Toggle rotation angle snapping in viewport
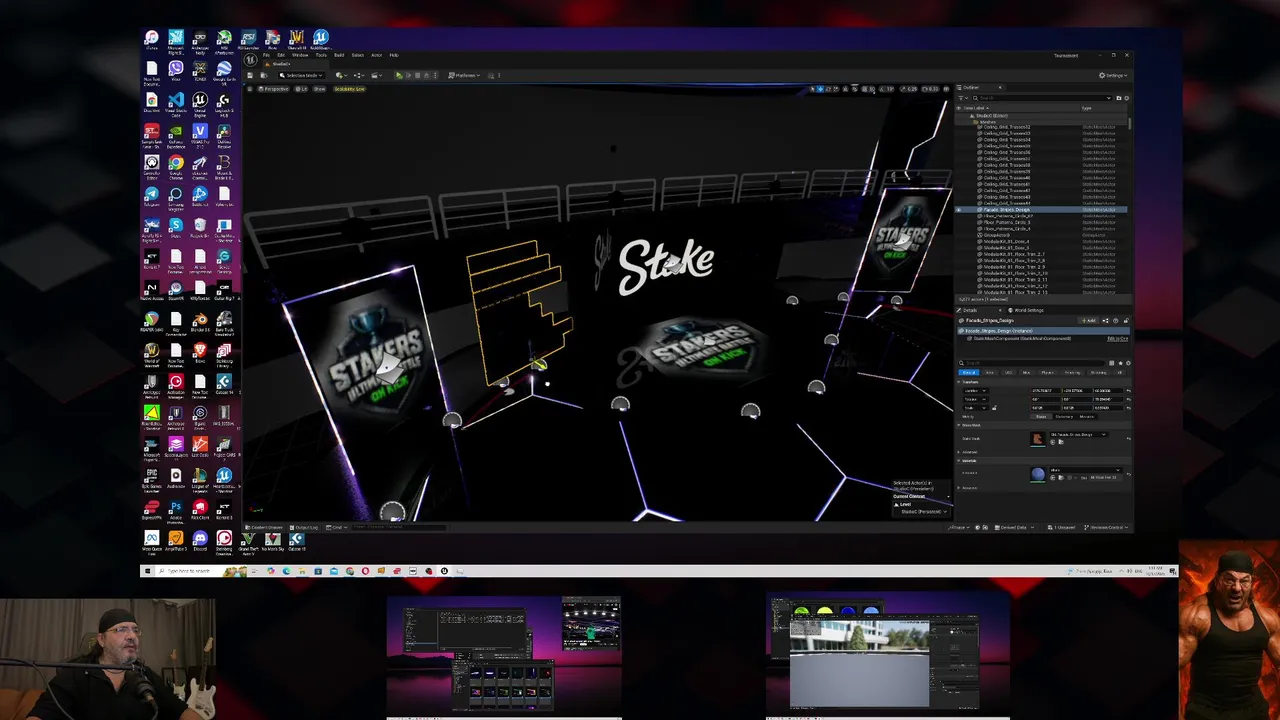Image resolution: width=1280 pixels, height=720 pixels. coord(882,89)
